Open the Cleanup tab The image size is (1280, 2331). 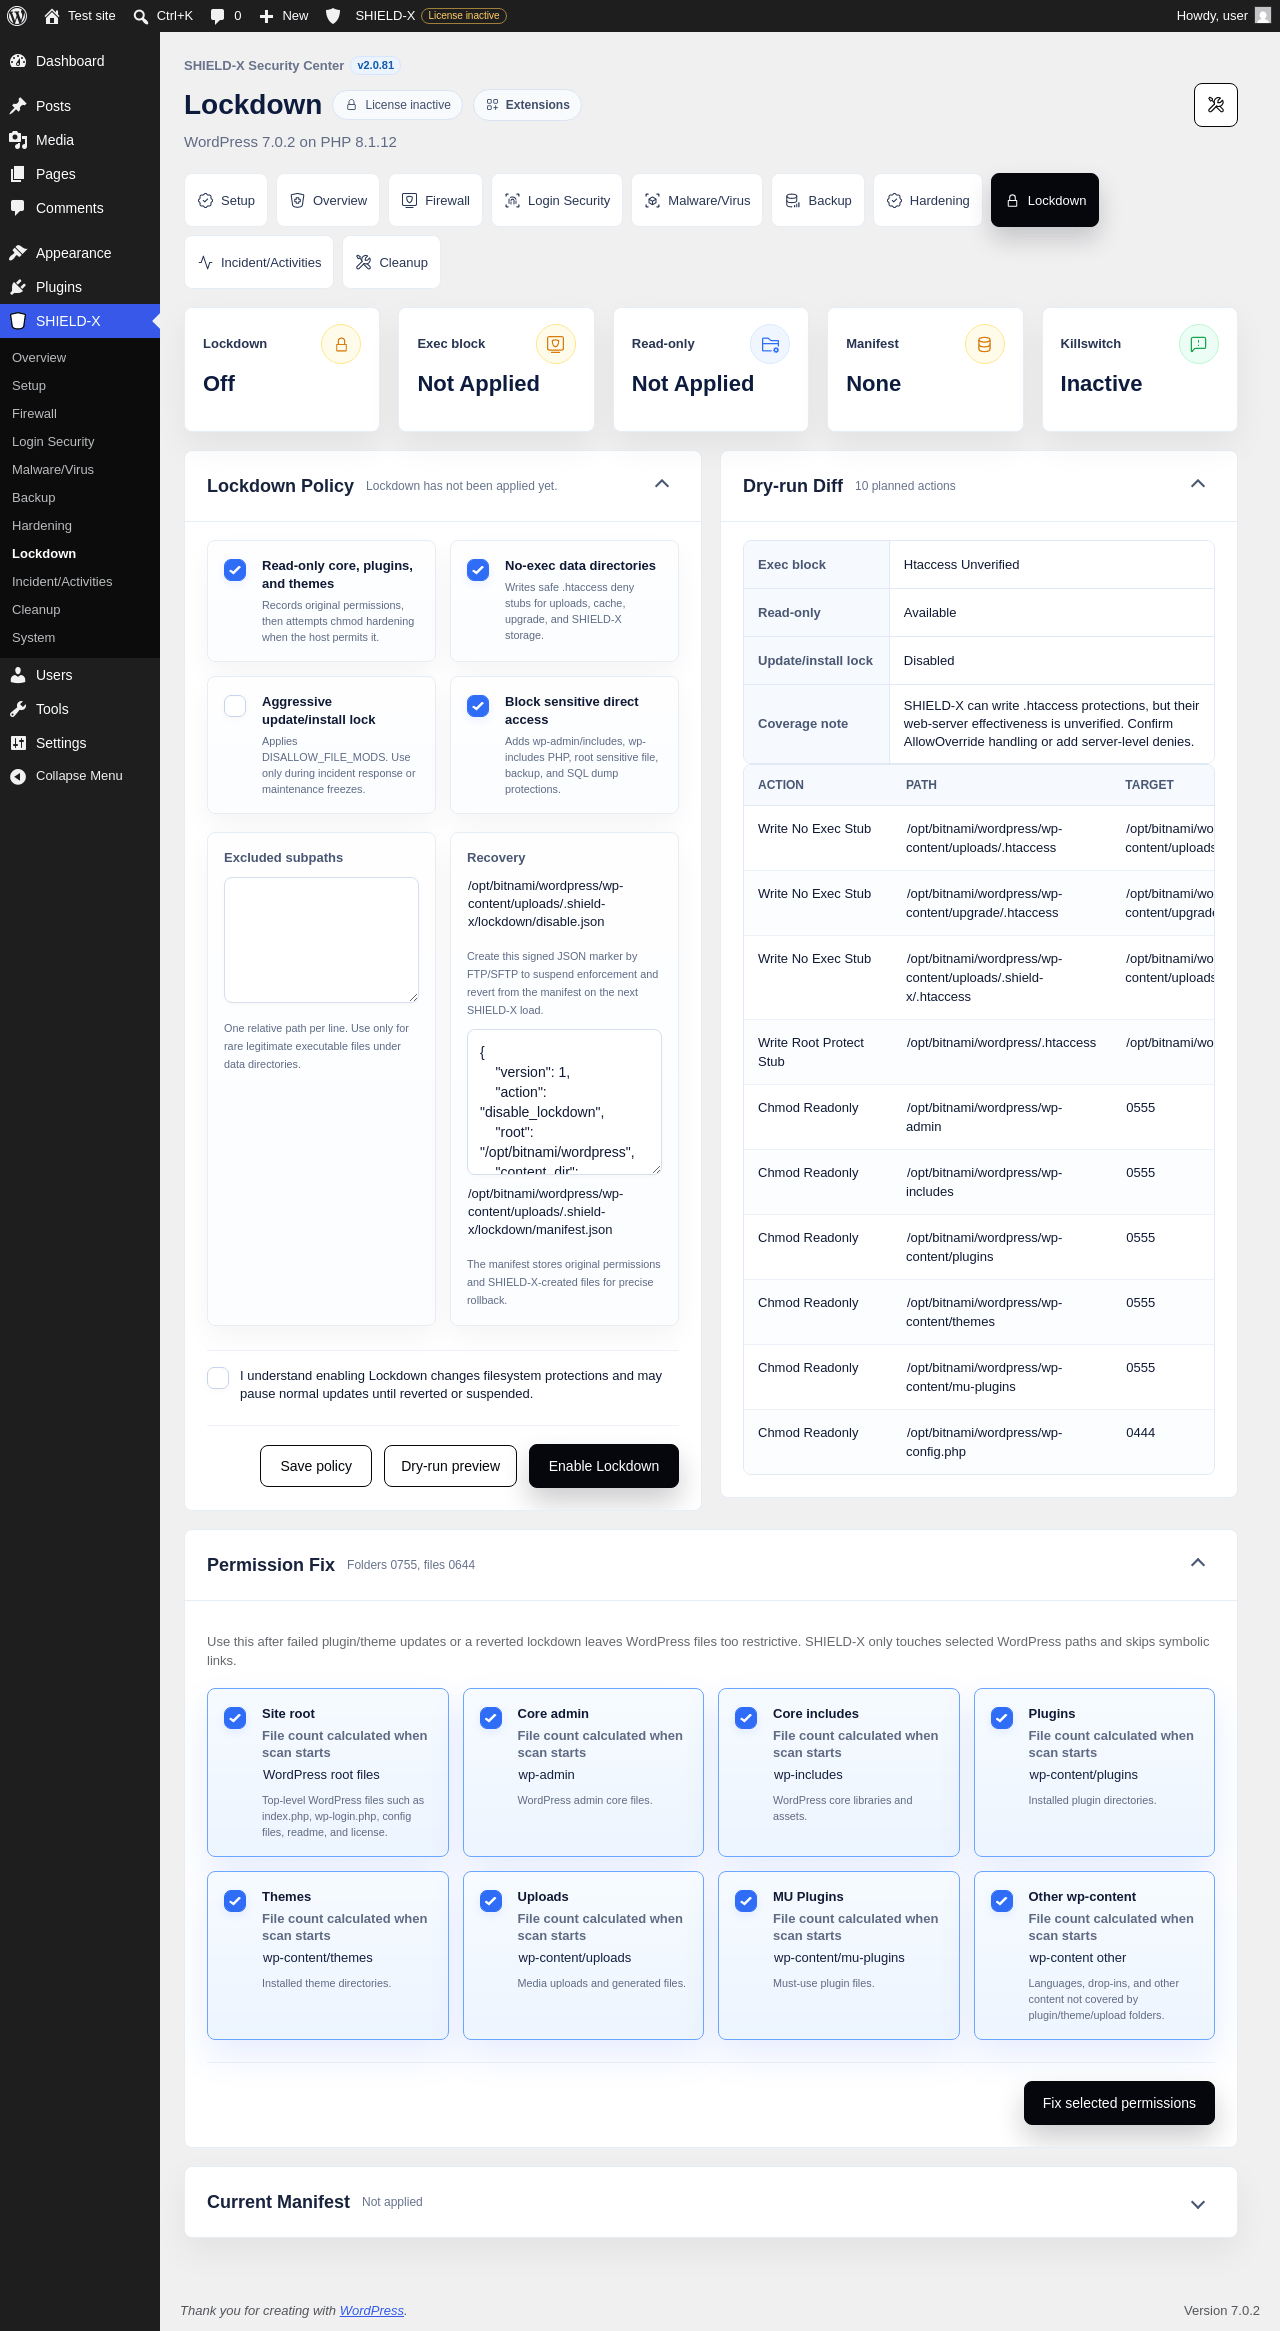391,262
